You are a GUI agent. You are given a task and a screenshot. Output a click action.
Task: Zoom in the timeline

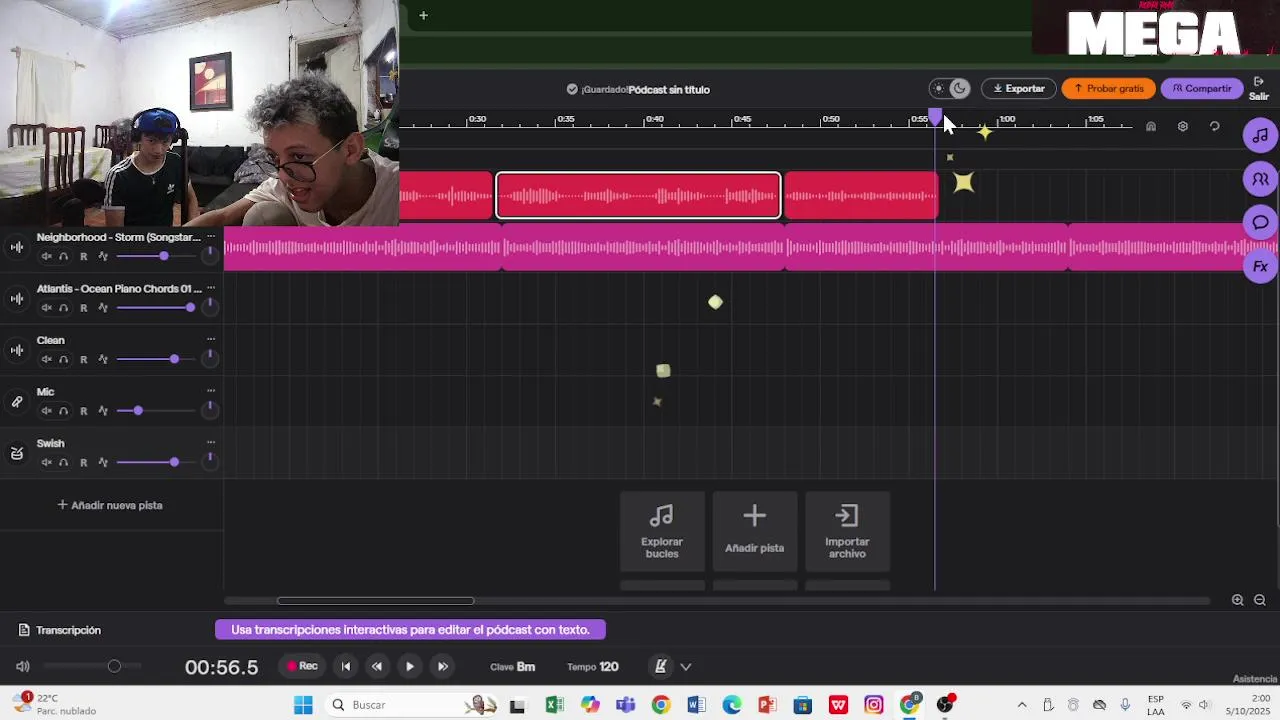pos(1238,600)
